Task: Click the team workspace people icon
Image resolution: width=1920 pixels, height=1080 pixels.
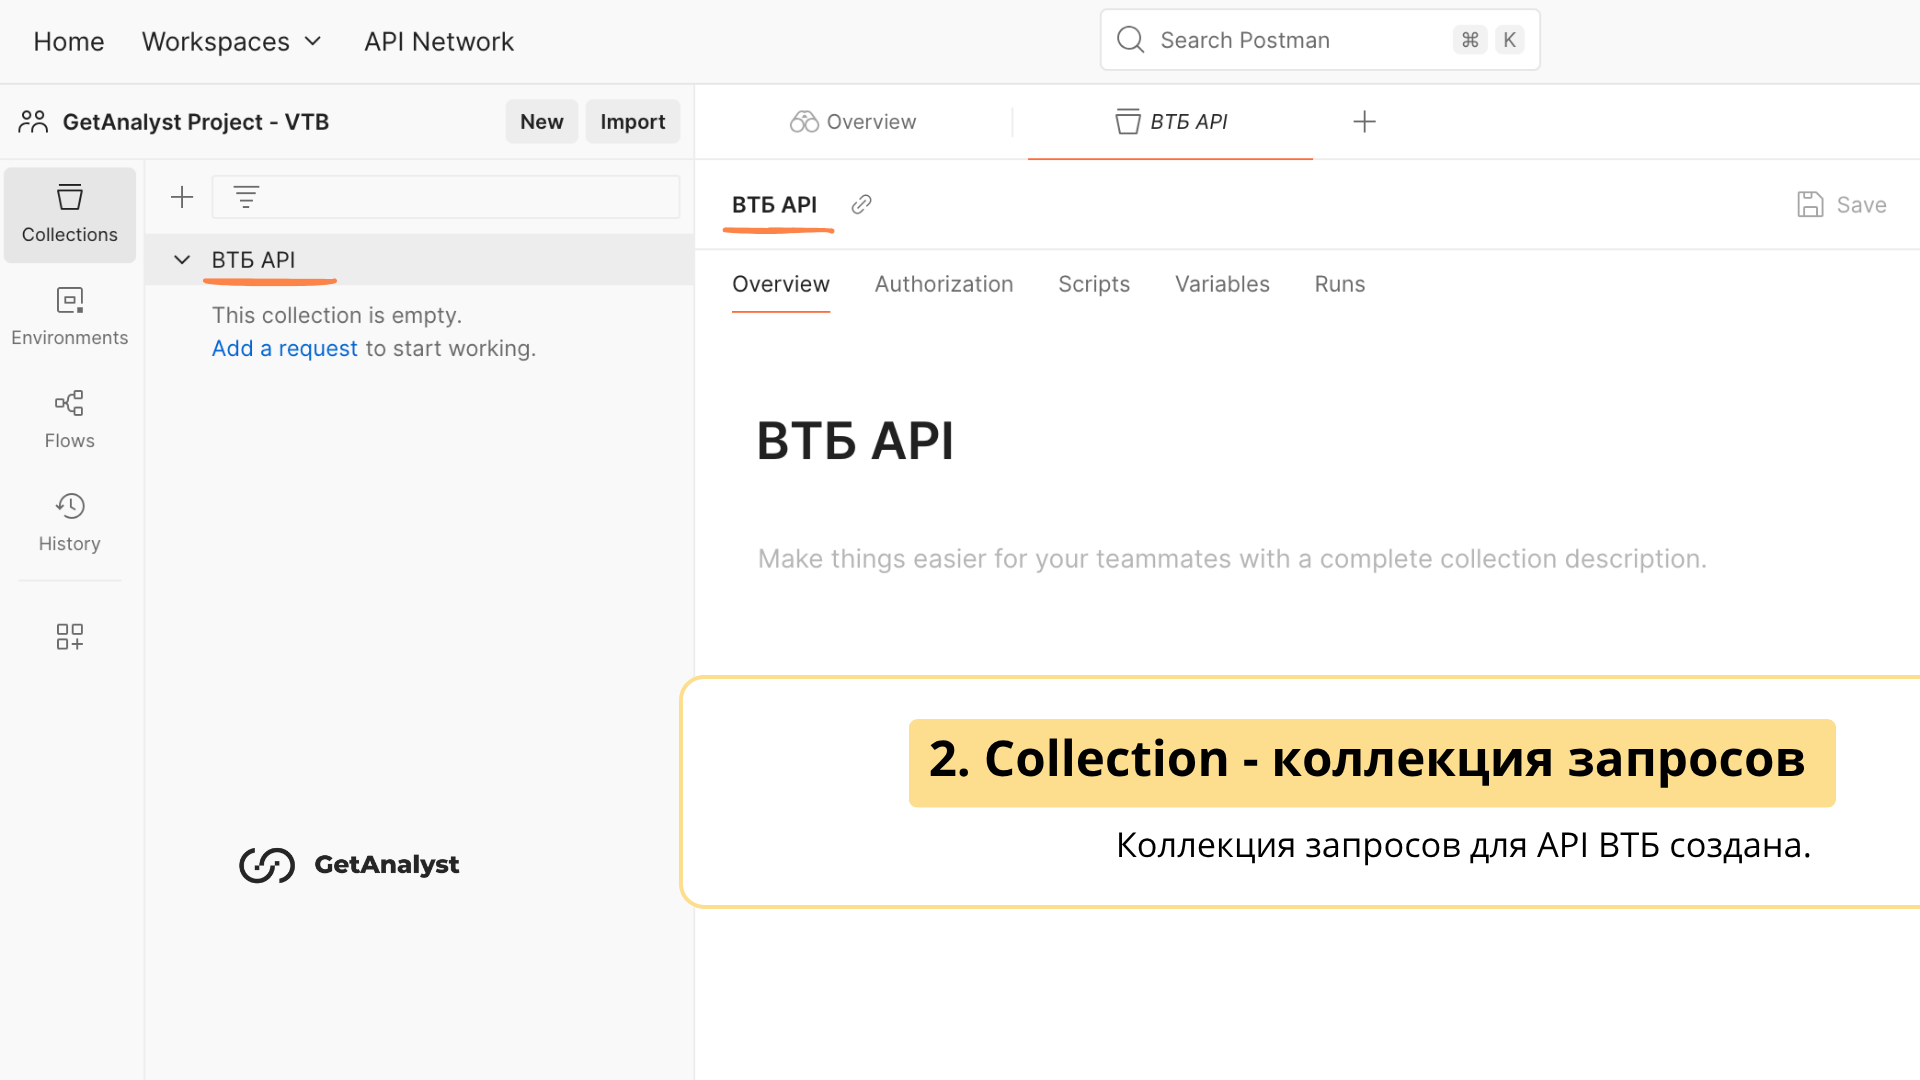Action: pos(33,122)
